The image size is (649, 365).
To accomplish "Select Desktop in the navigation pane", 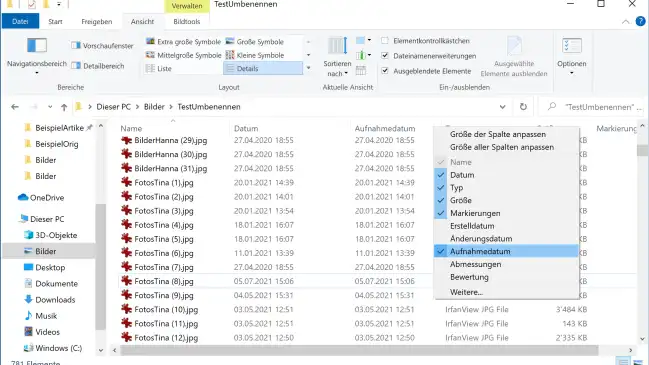I will point(45,267).
